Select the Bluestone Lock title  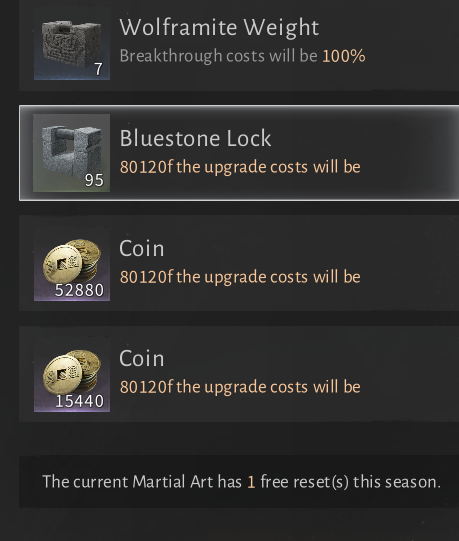[195, 138]
